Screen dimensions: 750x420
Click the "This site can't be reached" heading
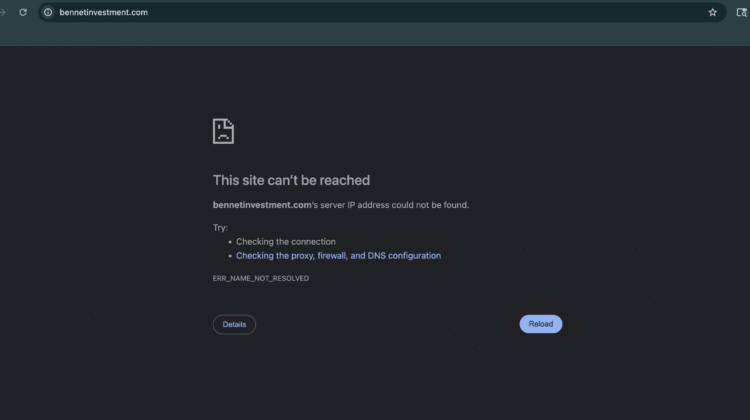[x=291, y=181]
